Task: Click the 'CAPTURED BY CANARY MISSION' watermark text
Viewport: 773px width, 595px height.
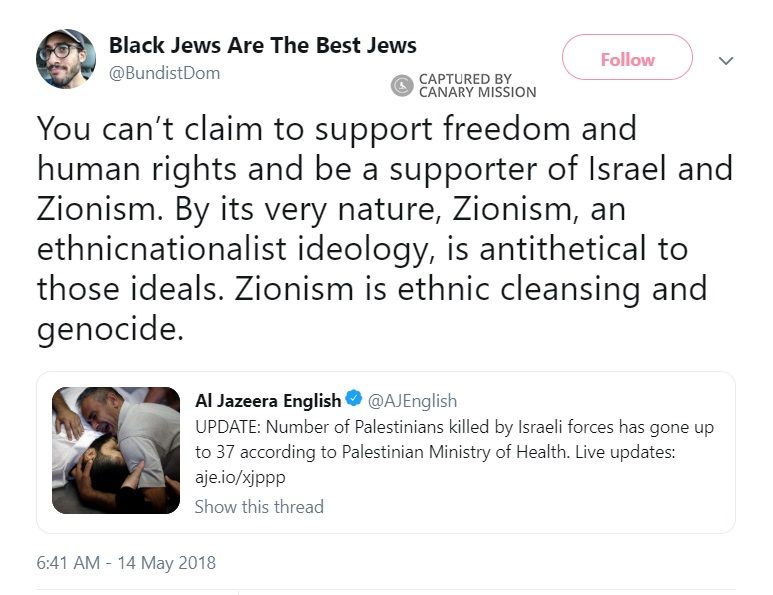Action: click(x=476, y=86)
